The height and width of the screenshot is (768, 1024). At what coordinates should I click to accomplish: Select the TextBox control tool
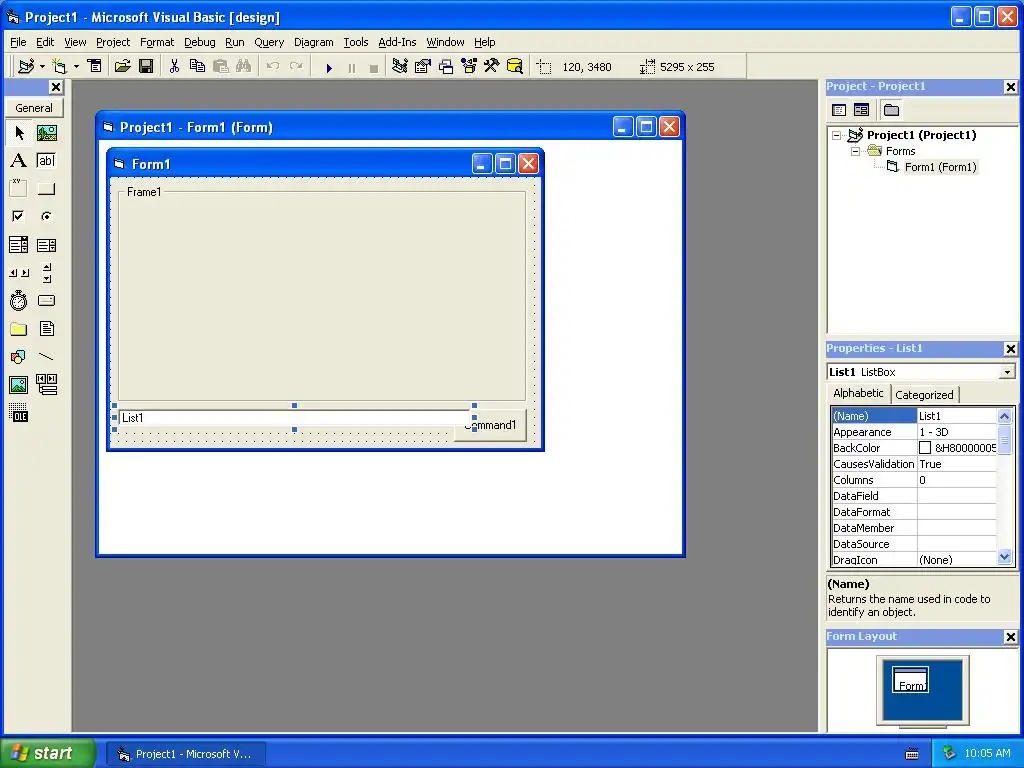47,161
